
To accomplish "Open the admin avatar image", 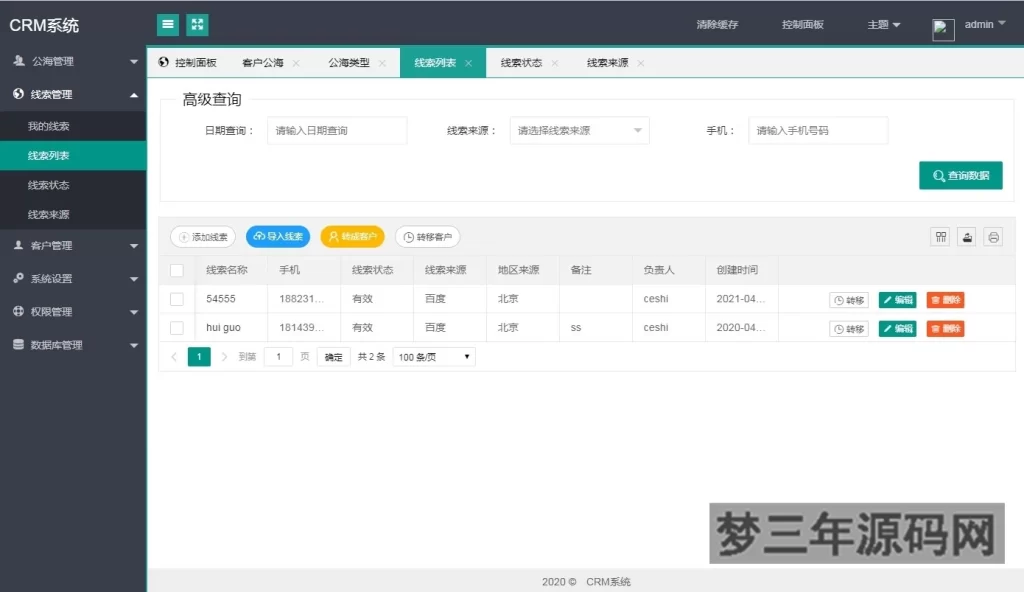I will [x=943, y=29].
